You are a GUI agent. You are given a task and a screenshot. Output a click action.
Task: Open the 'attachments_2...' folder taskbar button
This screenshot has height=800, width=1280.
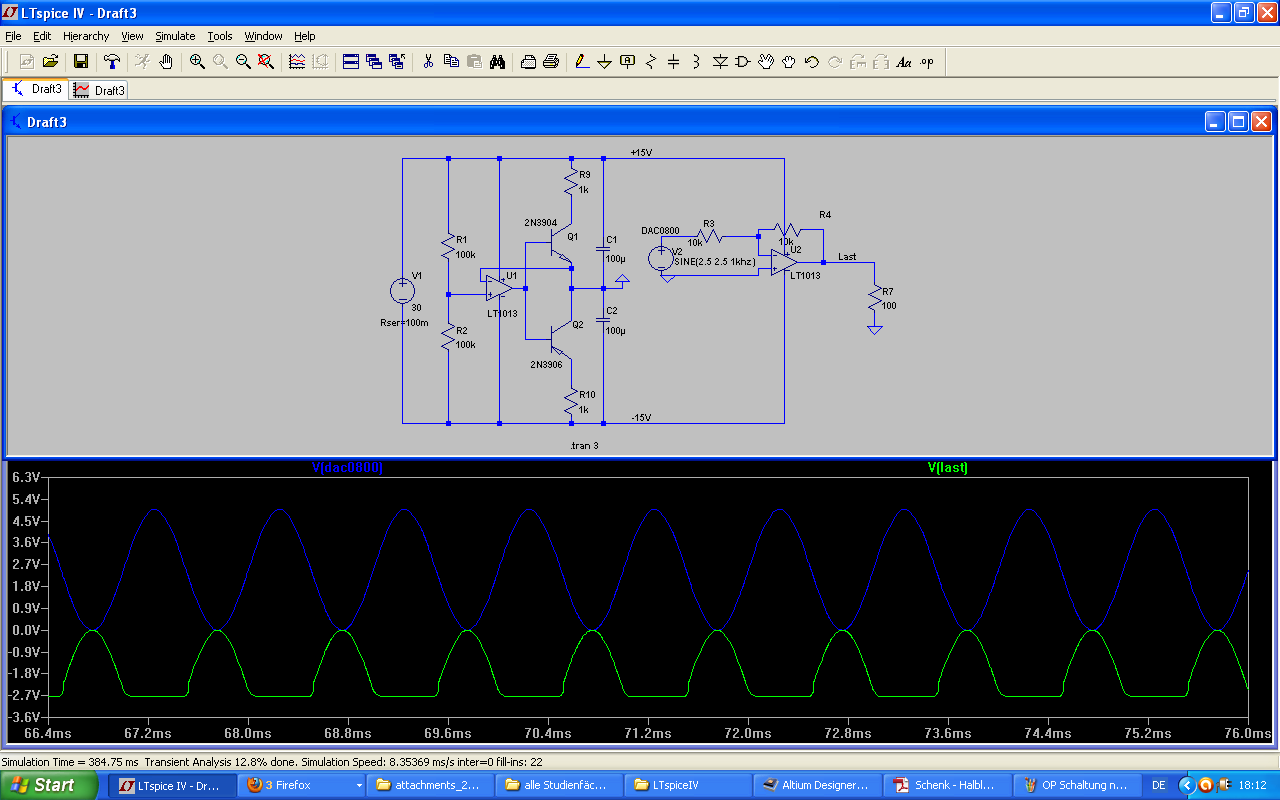(433, 785)
